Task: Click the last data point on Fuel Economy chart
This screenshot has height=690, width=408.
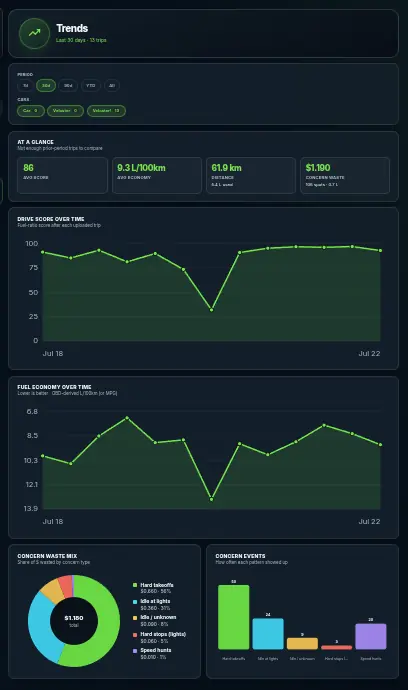Action: pyautogui.click(x=380, y=444)
